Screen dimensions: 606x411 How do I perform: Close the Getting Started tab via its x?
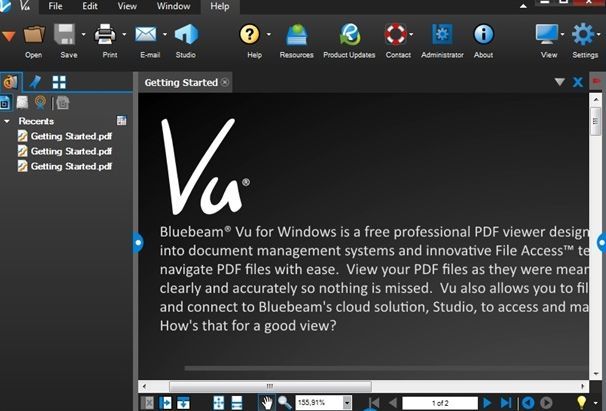(225, 82)
